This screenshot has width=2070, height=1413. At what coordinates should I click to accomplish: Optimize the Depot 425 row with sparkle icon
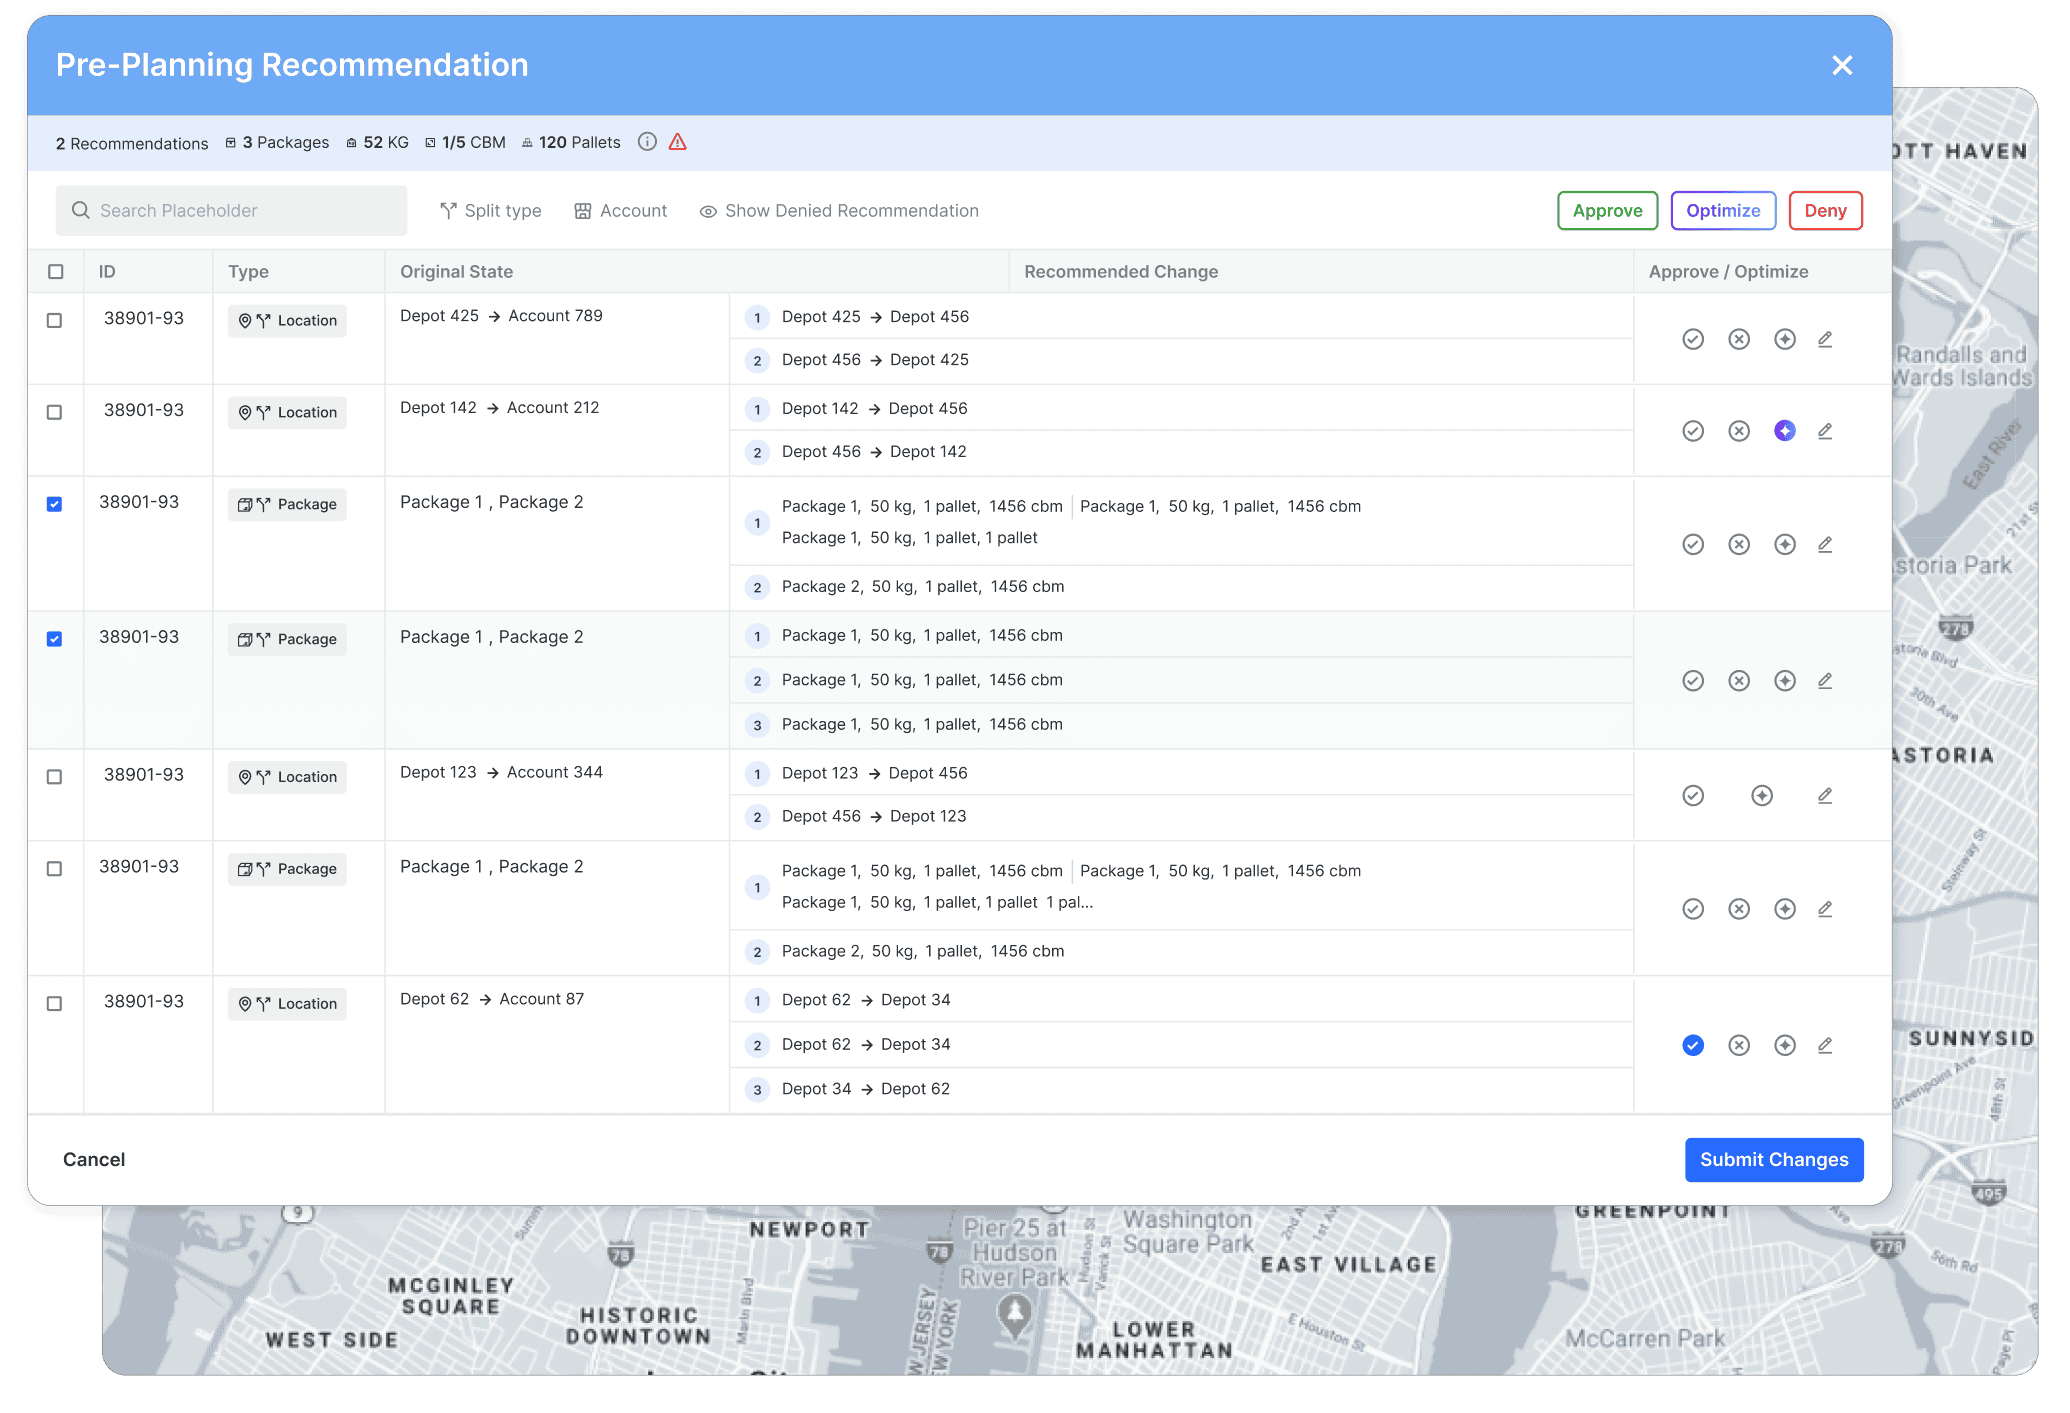1785,339
